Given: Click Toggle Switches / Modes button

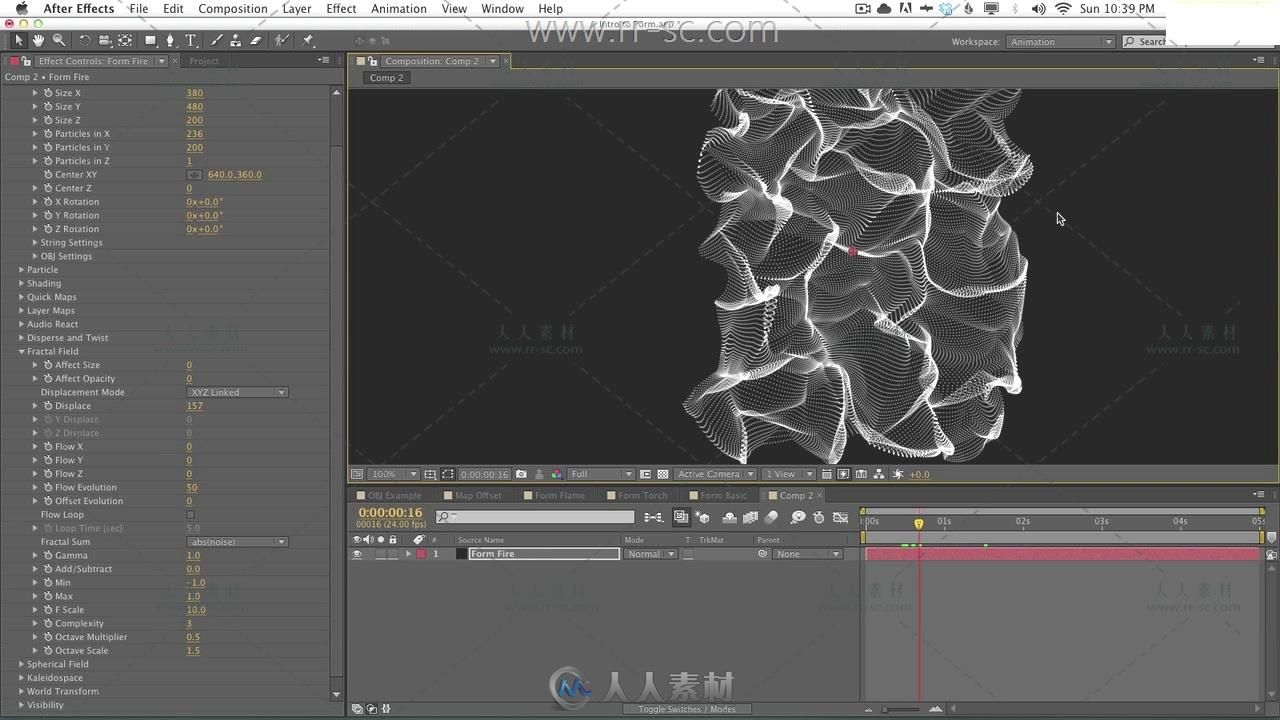Looking at the screenshot, I should [687, 709].
